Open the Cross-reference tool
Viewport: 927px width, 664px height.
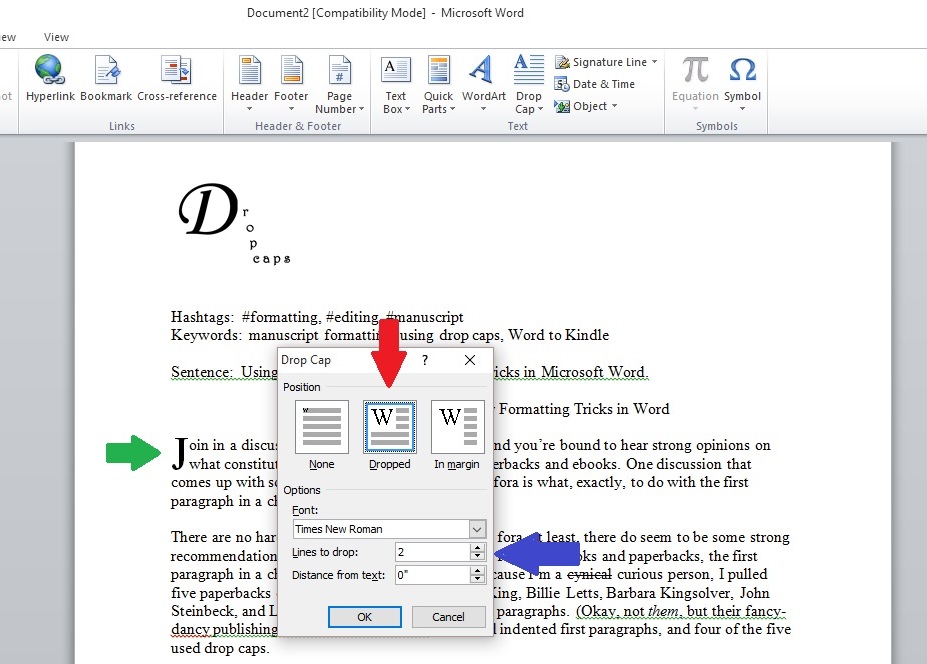pos(177,77)
